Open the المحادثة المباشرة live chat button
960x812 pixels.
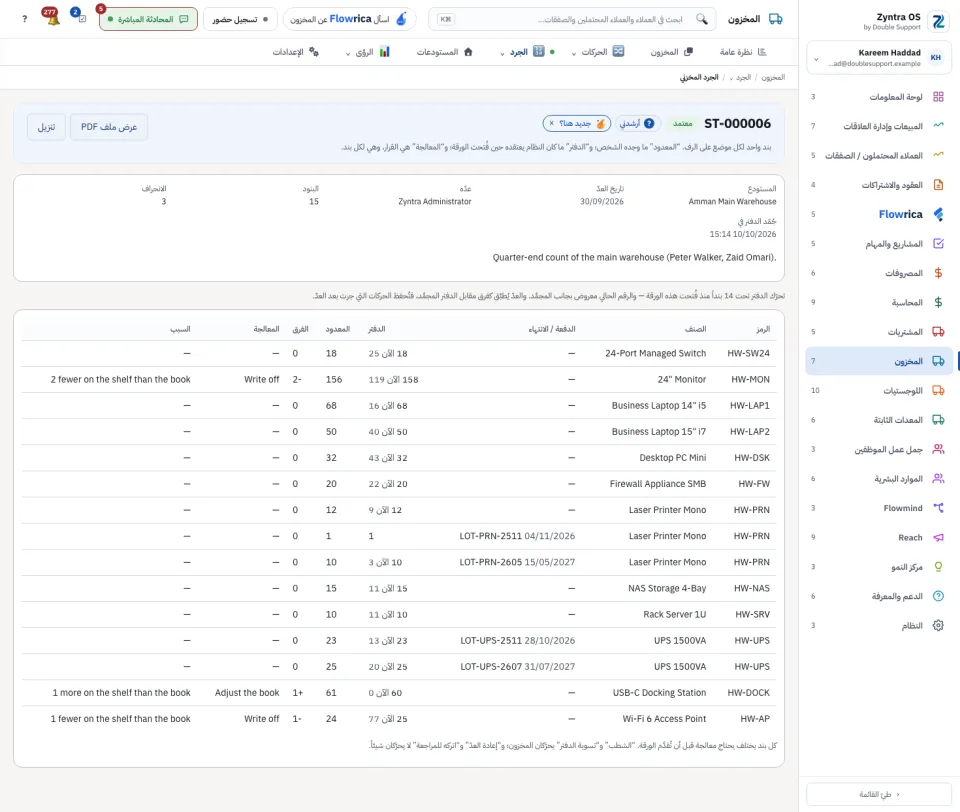148,19
